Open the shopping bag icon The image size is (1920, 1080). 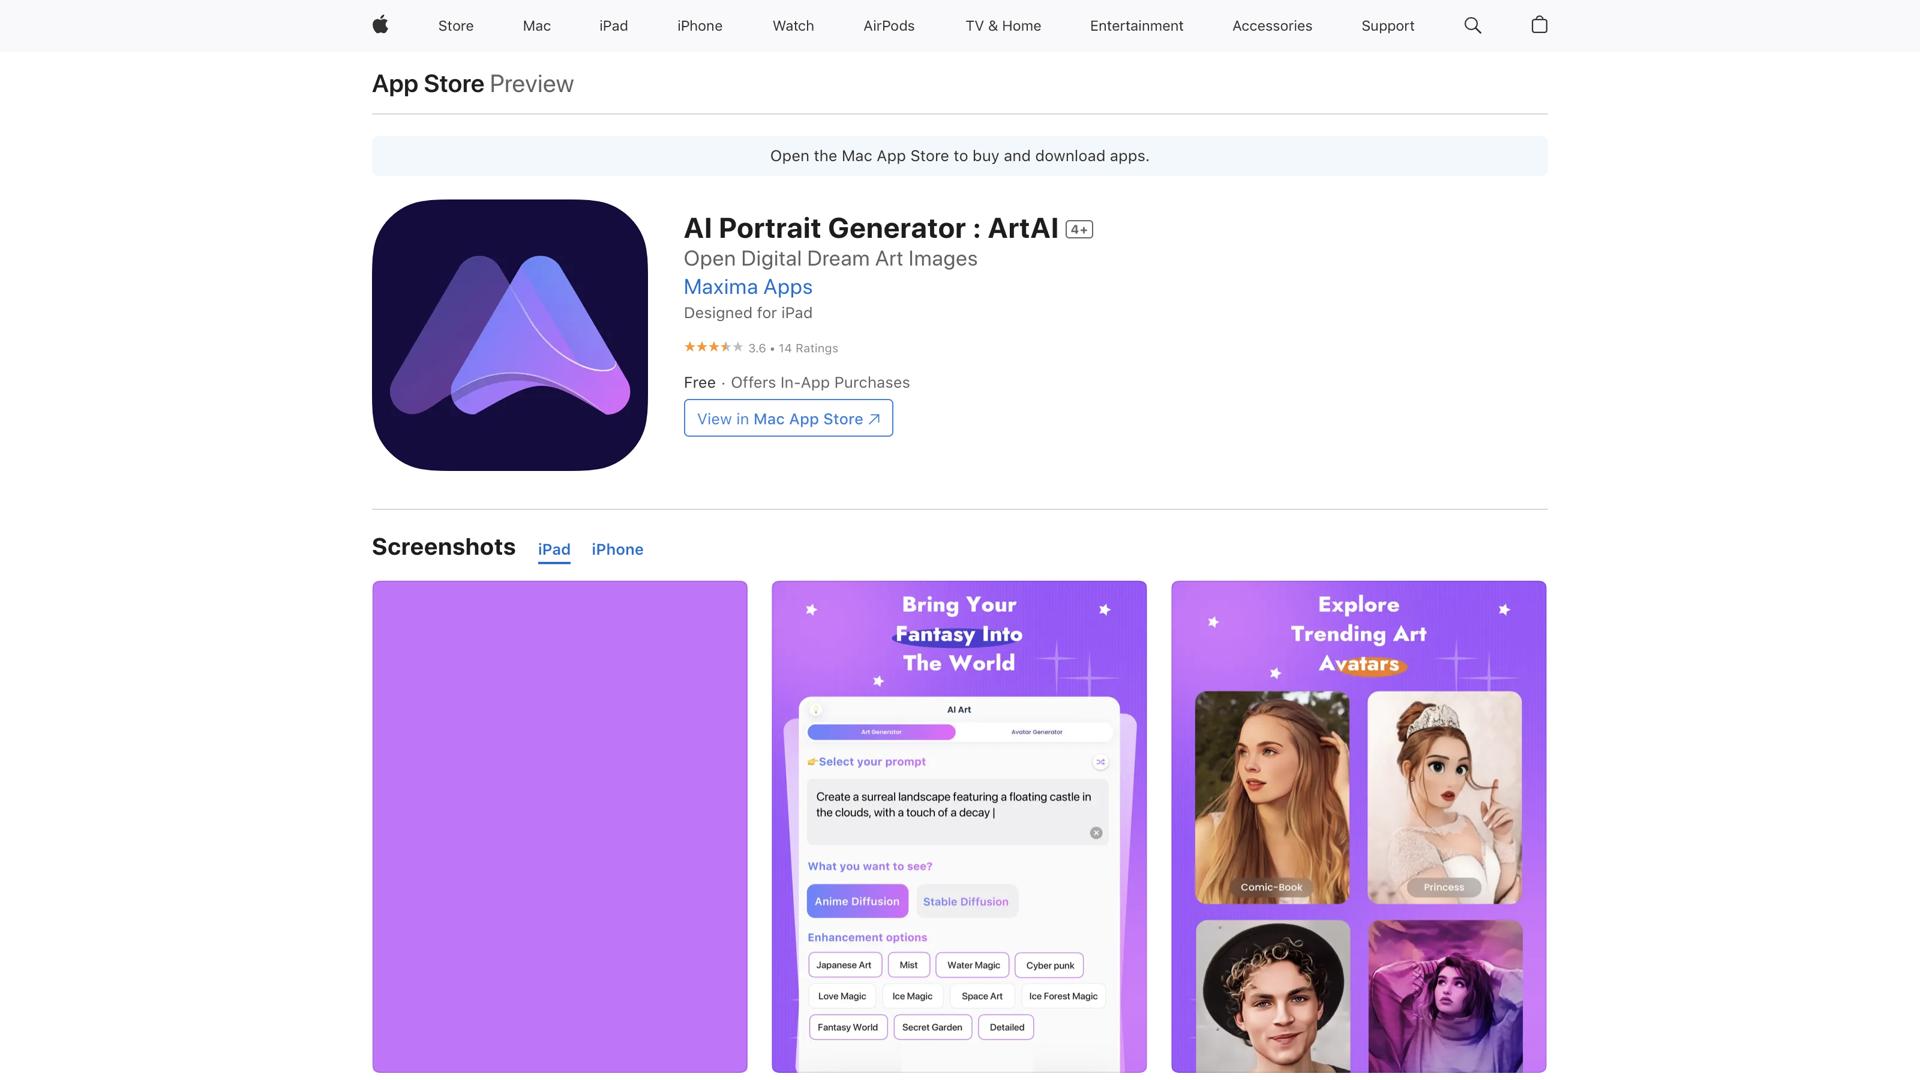point(1539,25)
